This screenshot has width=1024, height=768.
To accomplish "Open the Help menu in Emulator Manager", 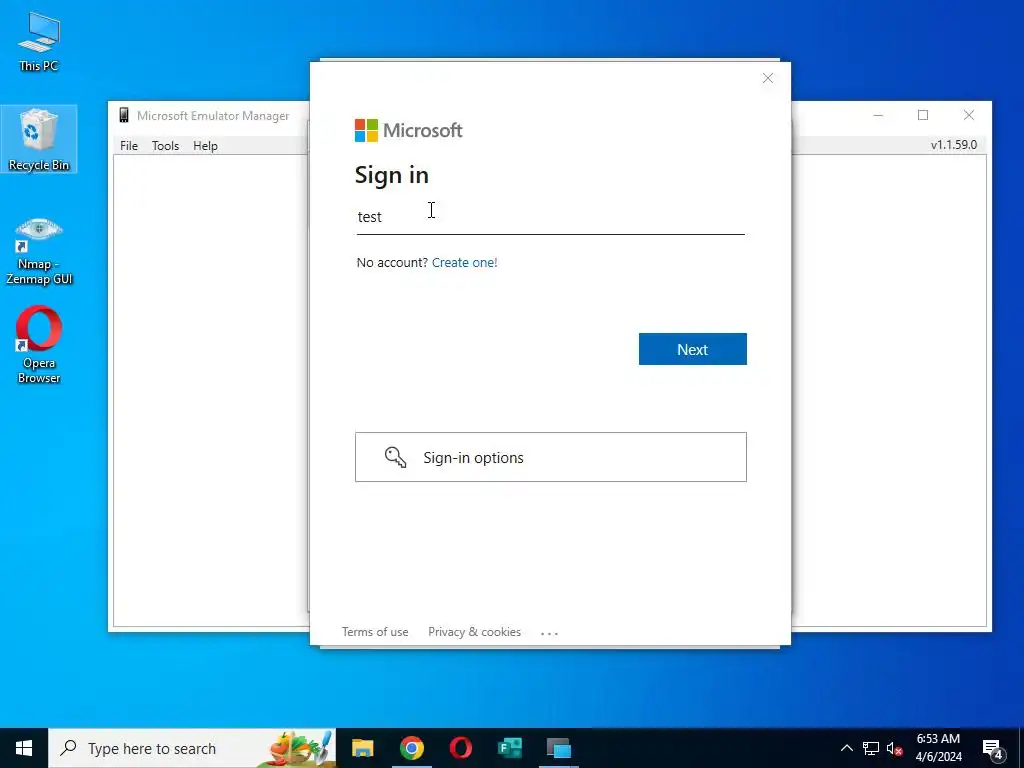I will coord(205,146).
